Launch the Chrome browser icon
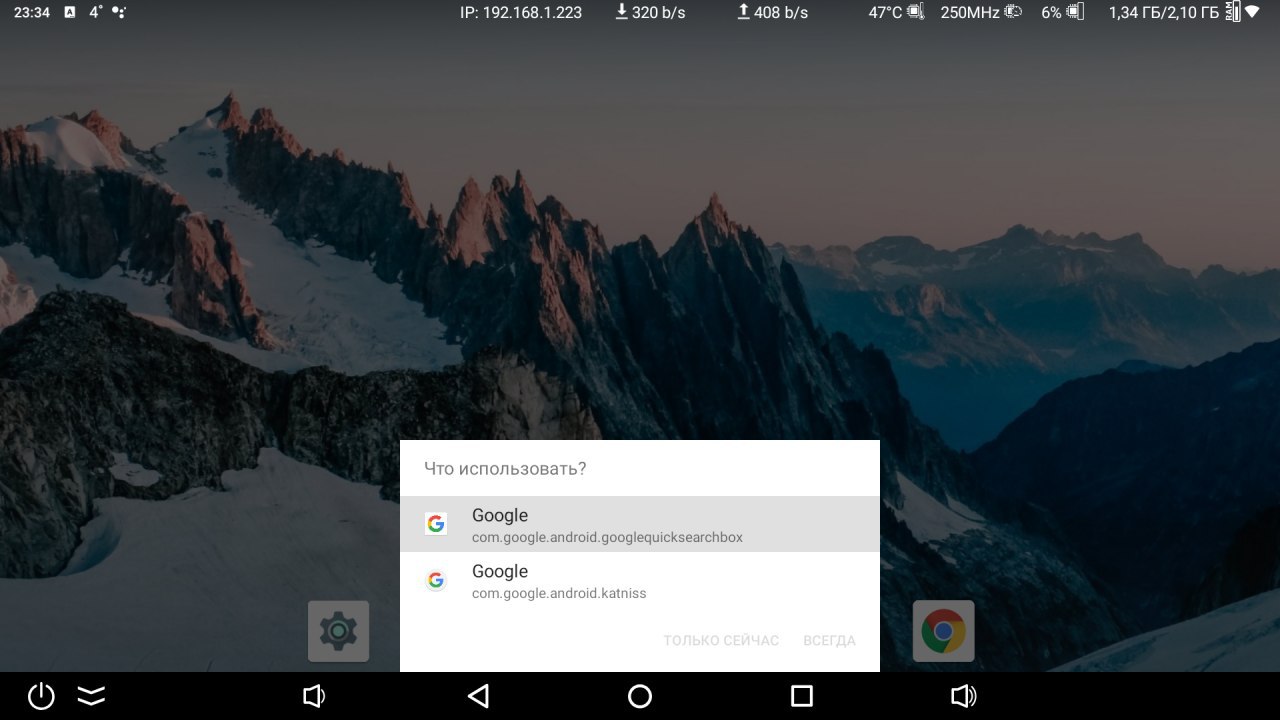 pyautogui.click(x=943, y=631)
